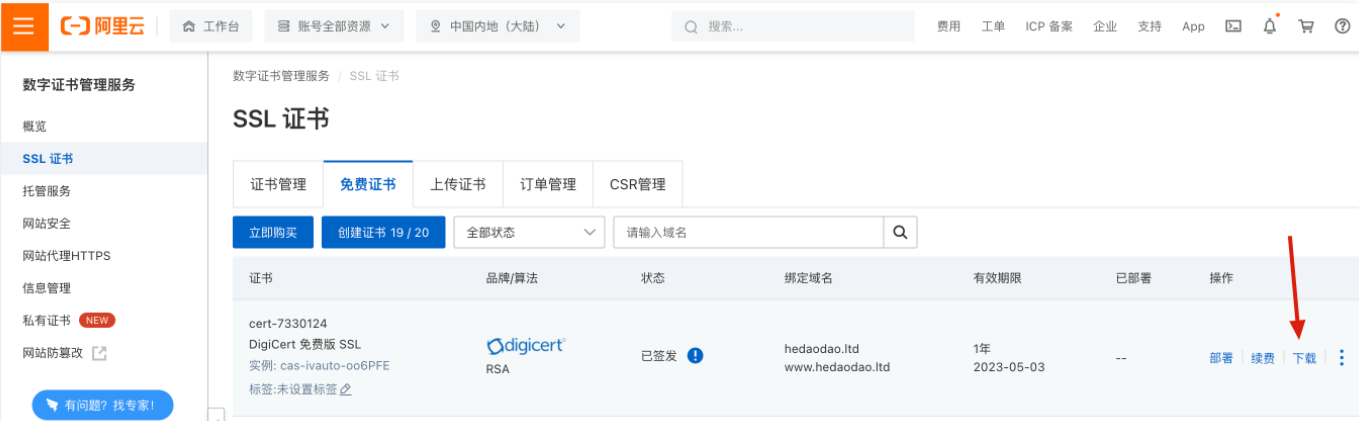The height and width of the screenshot is (421, 1359).
Task: Switch to the 上传证书 tab
Action: (458, 185)
